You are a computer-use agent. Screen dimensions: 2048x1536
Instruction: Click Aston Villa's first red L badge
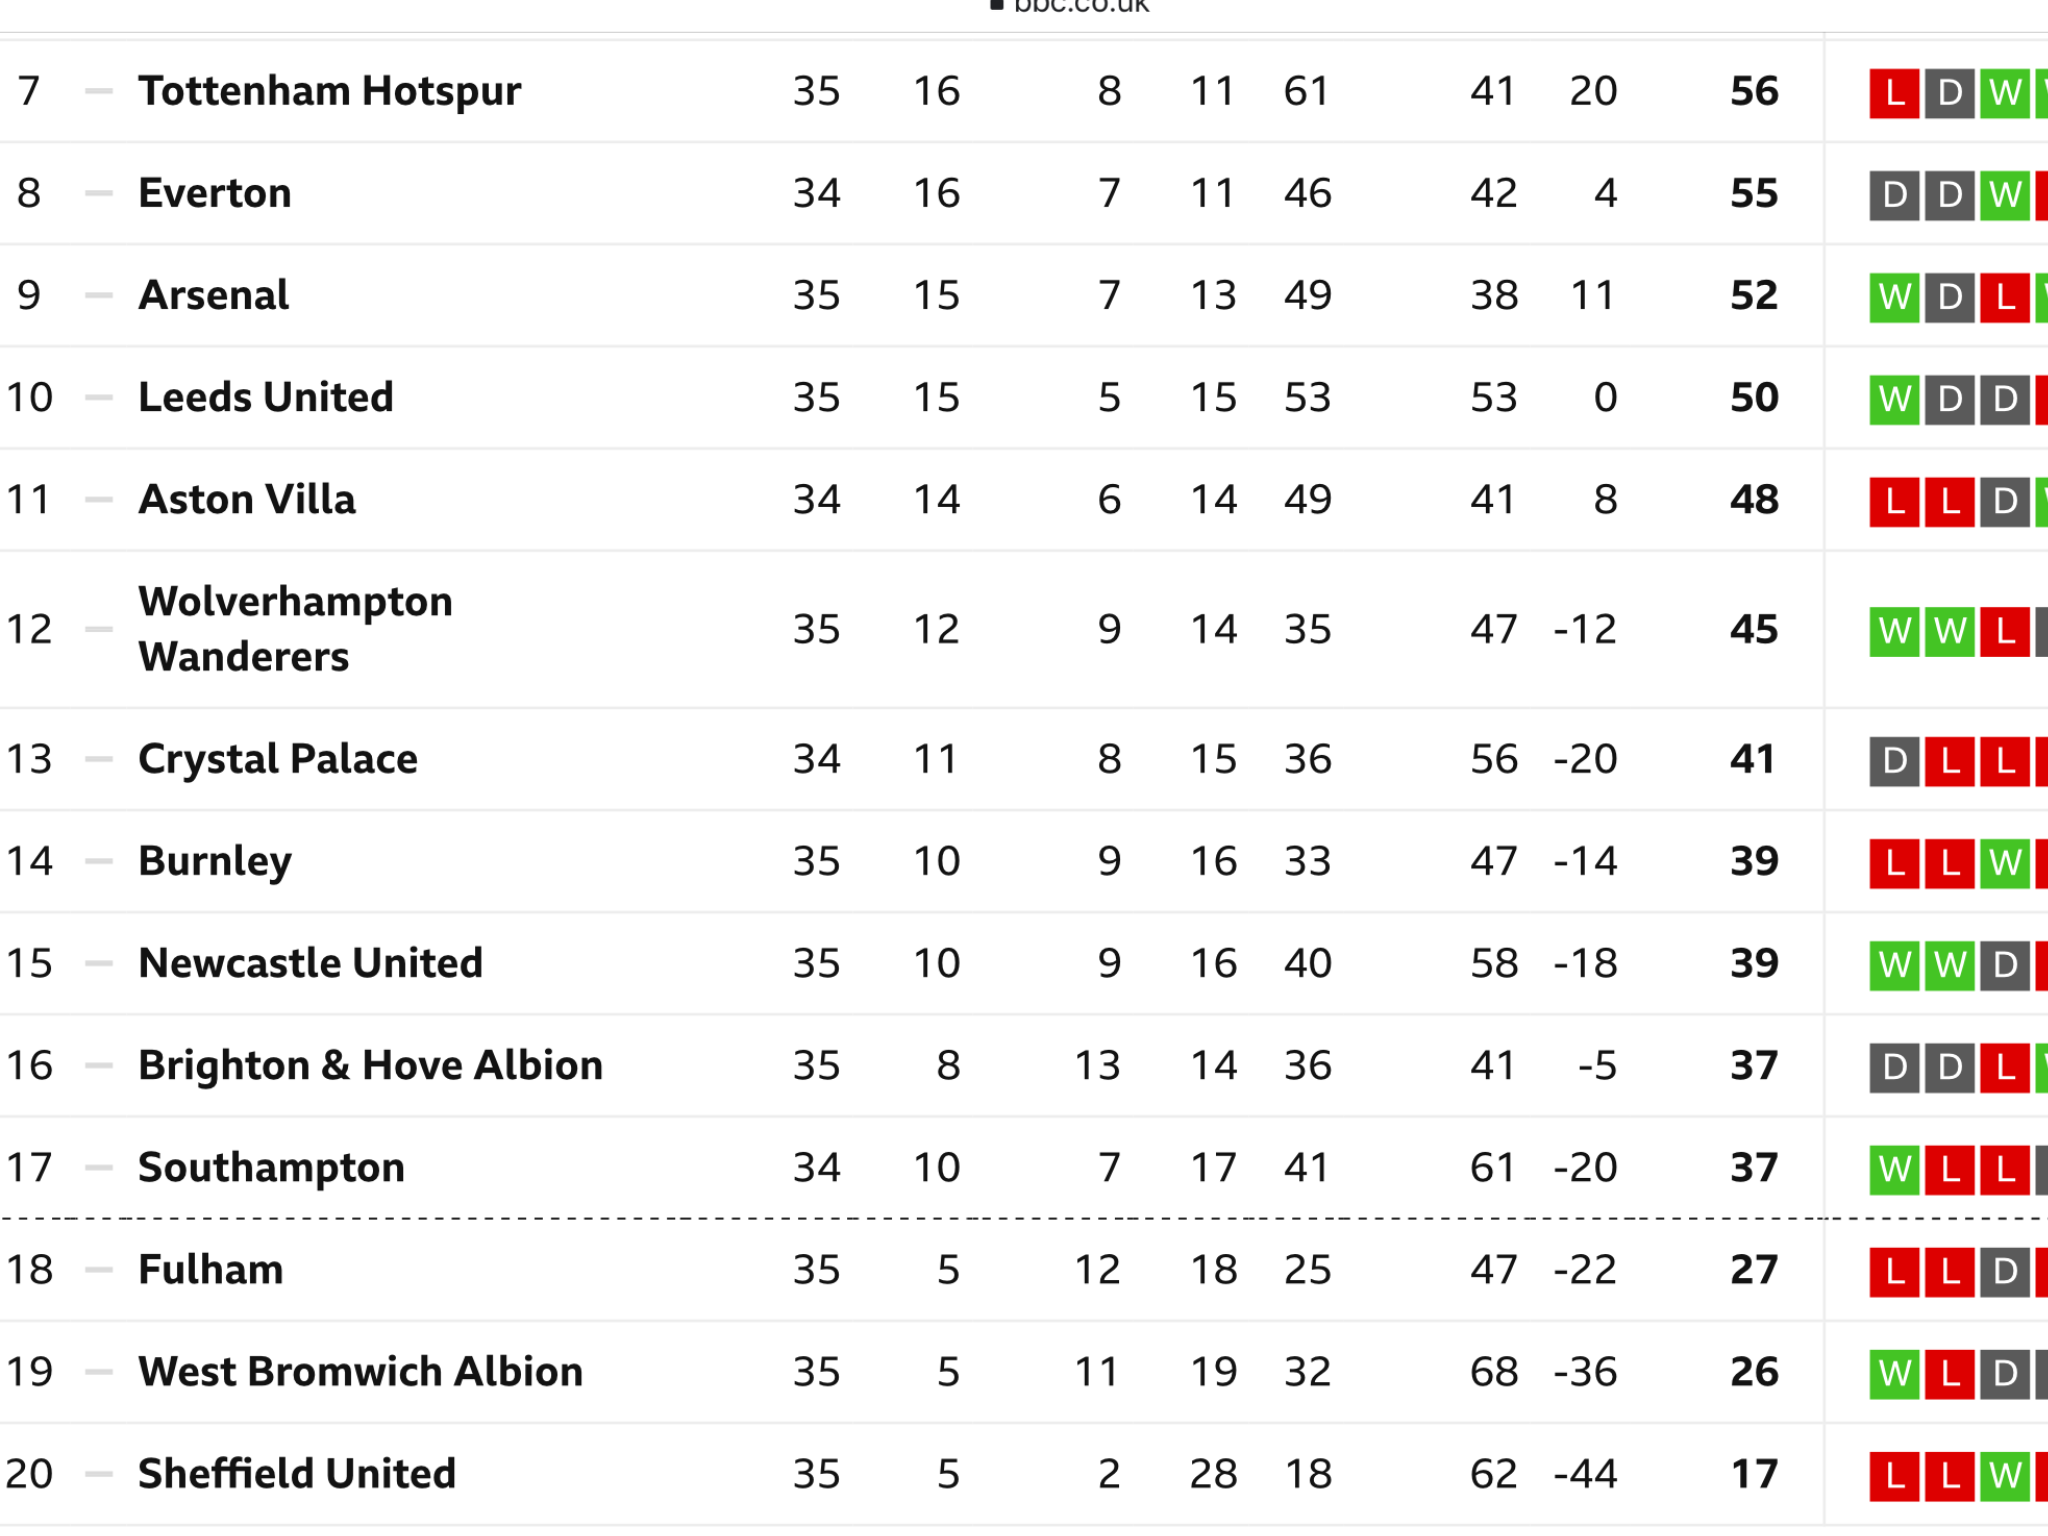pyautogui.click(x=1894, y=501)
